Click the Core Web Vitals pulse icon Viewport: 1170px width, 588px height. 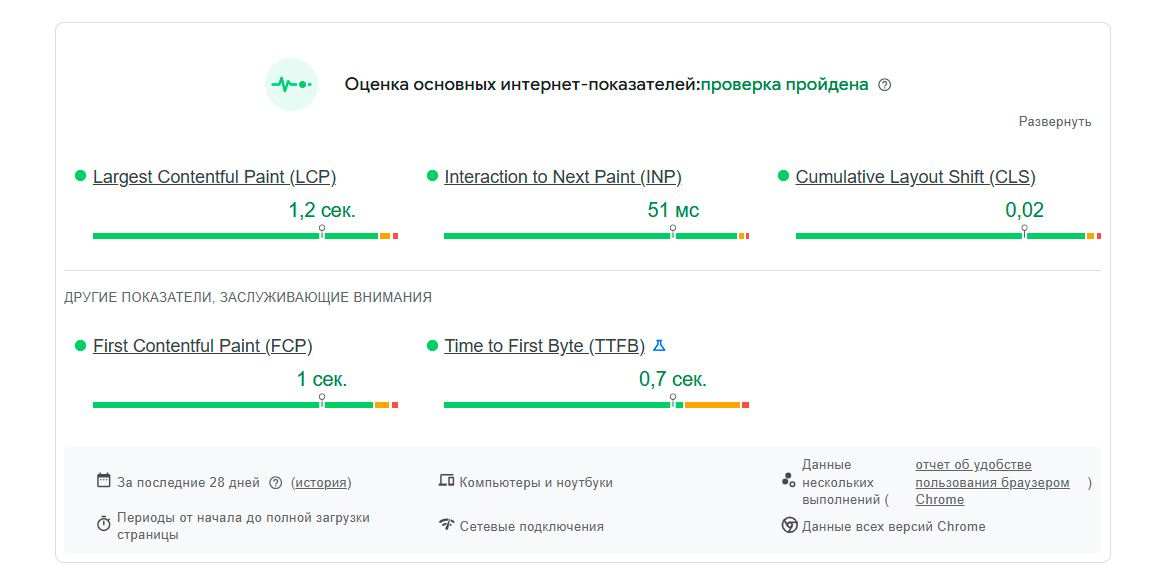pyautogui.click(x=291, y=85)
